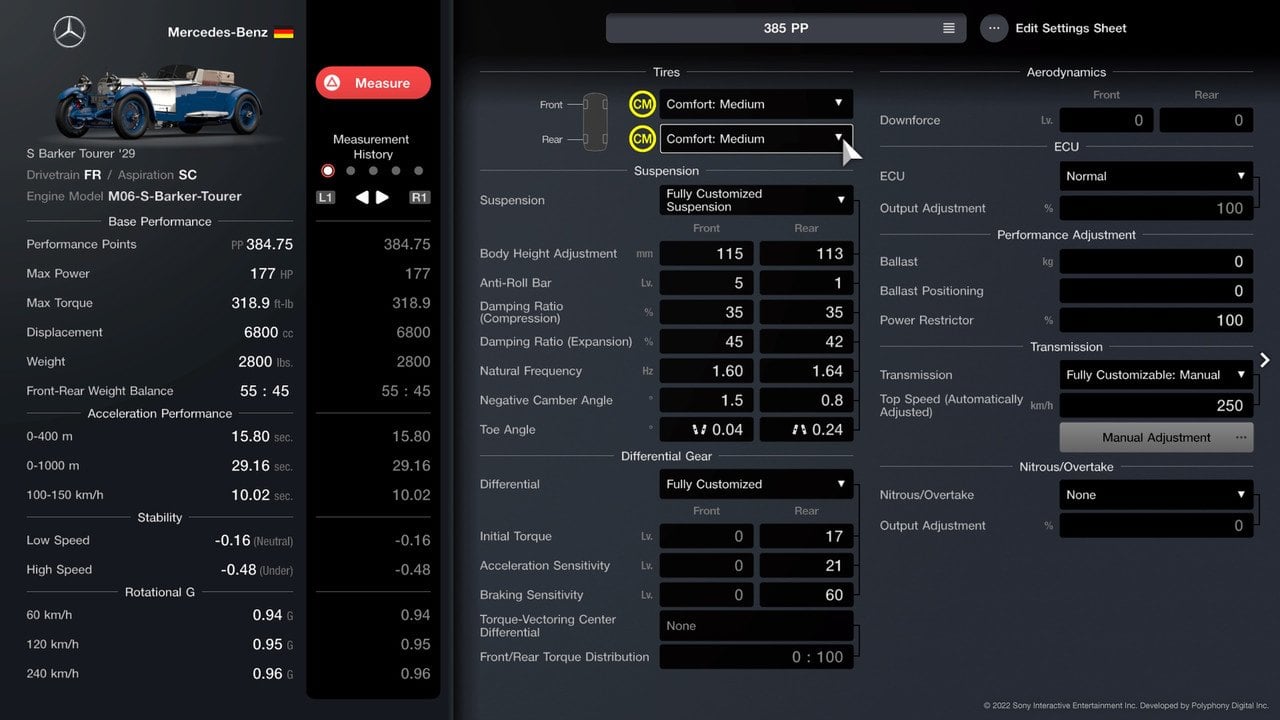Select rear Acceleration Sensitivity value 21
Image resolution: width=1280 pixels, height=720 pixels.
(x=806, y=566)
